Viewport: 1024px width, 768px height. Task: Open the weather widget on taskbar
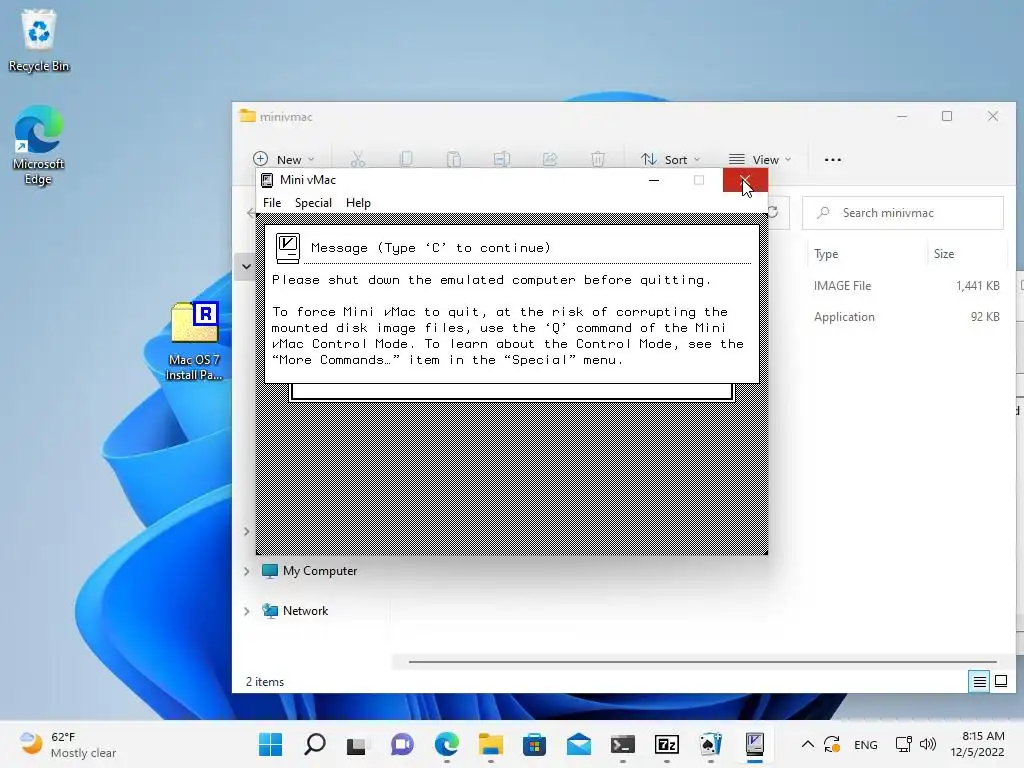tap(67, 744)
